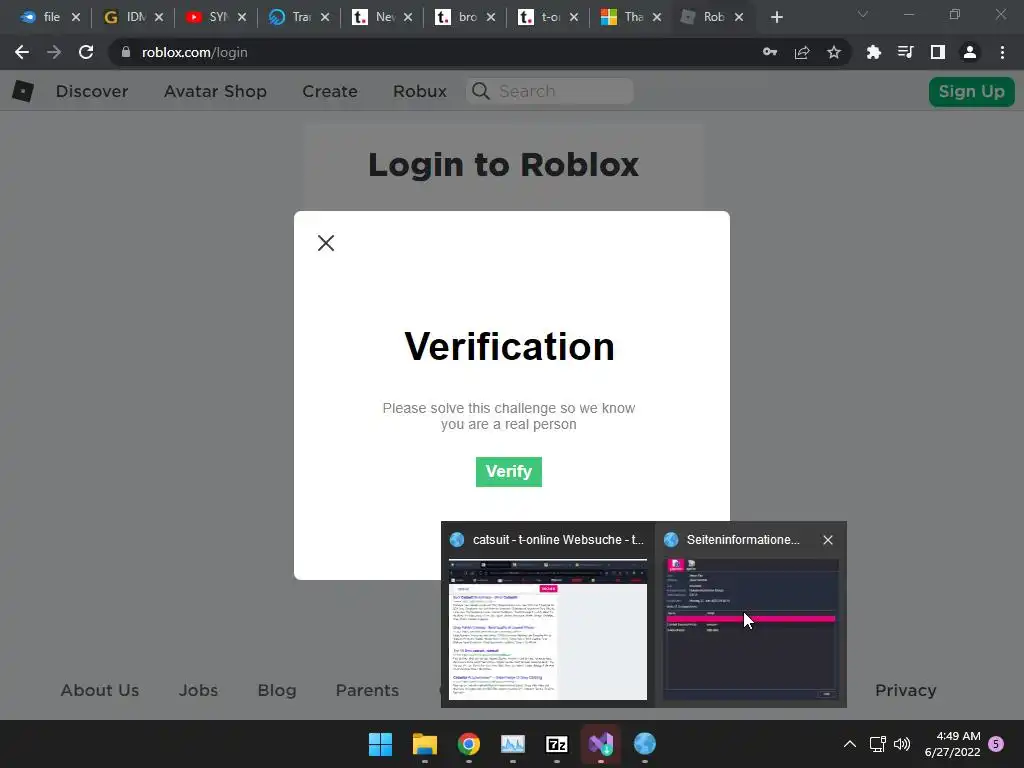Open the Robux nav link
This screenshot has height=768, width=1024.
420,91
